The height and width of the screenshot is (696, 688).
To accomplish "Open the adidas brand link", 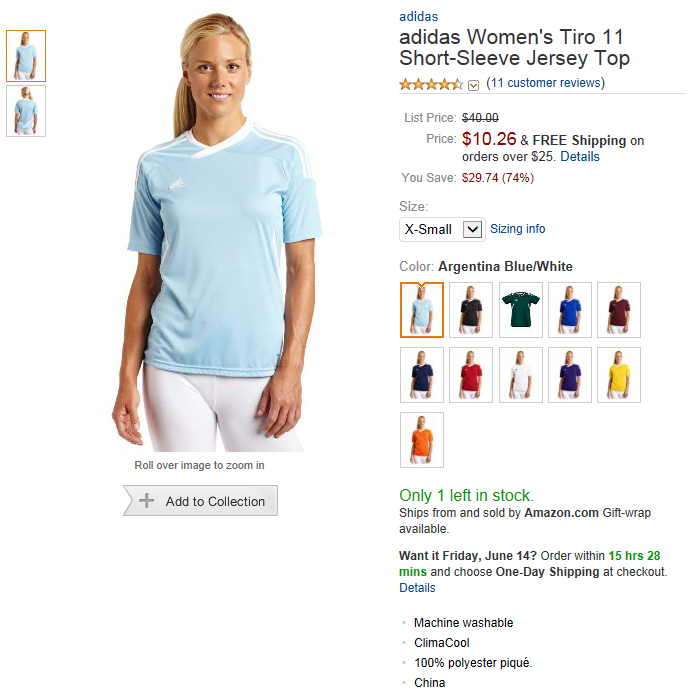I will coord(418,17).
